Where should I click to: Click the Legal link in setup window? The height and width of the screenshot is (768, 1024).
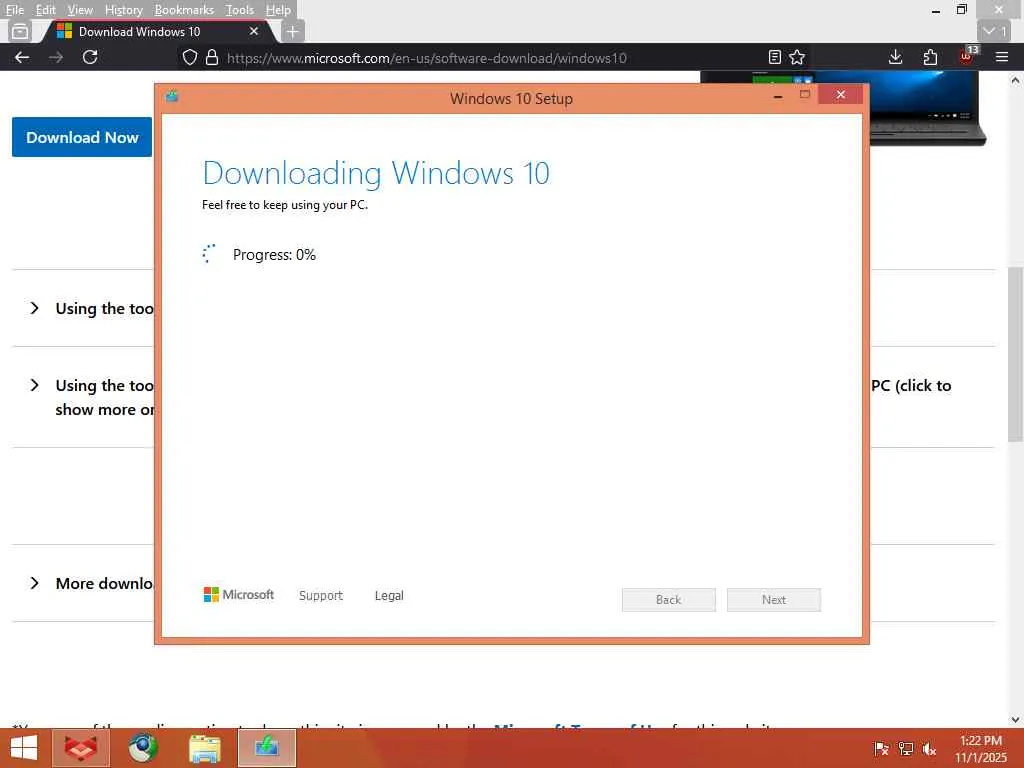click(x=389, y=596)
